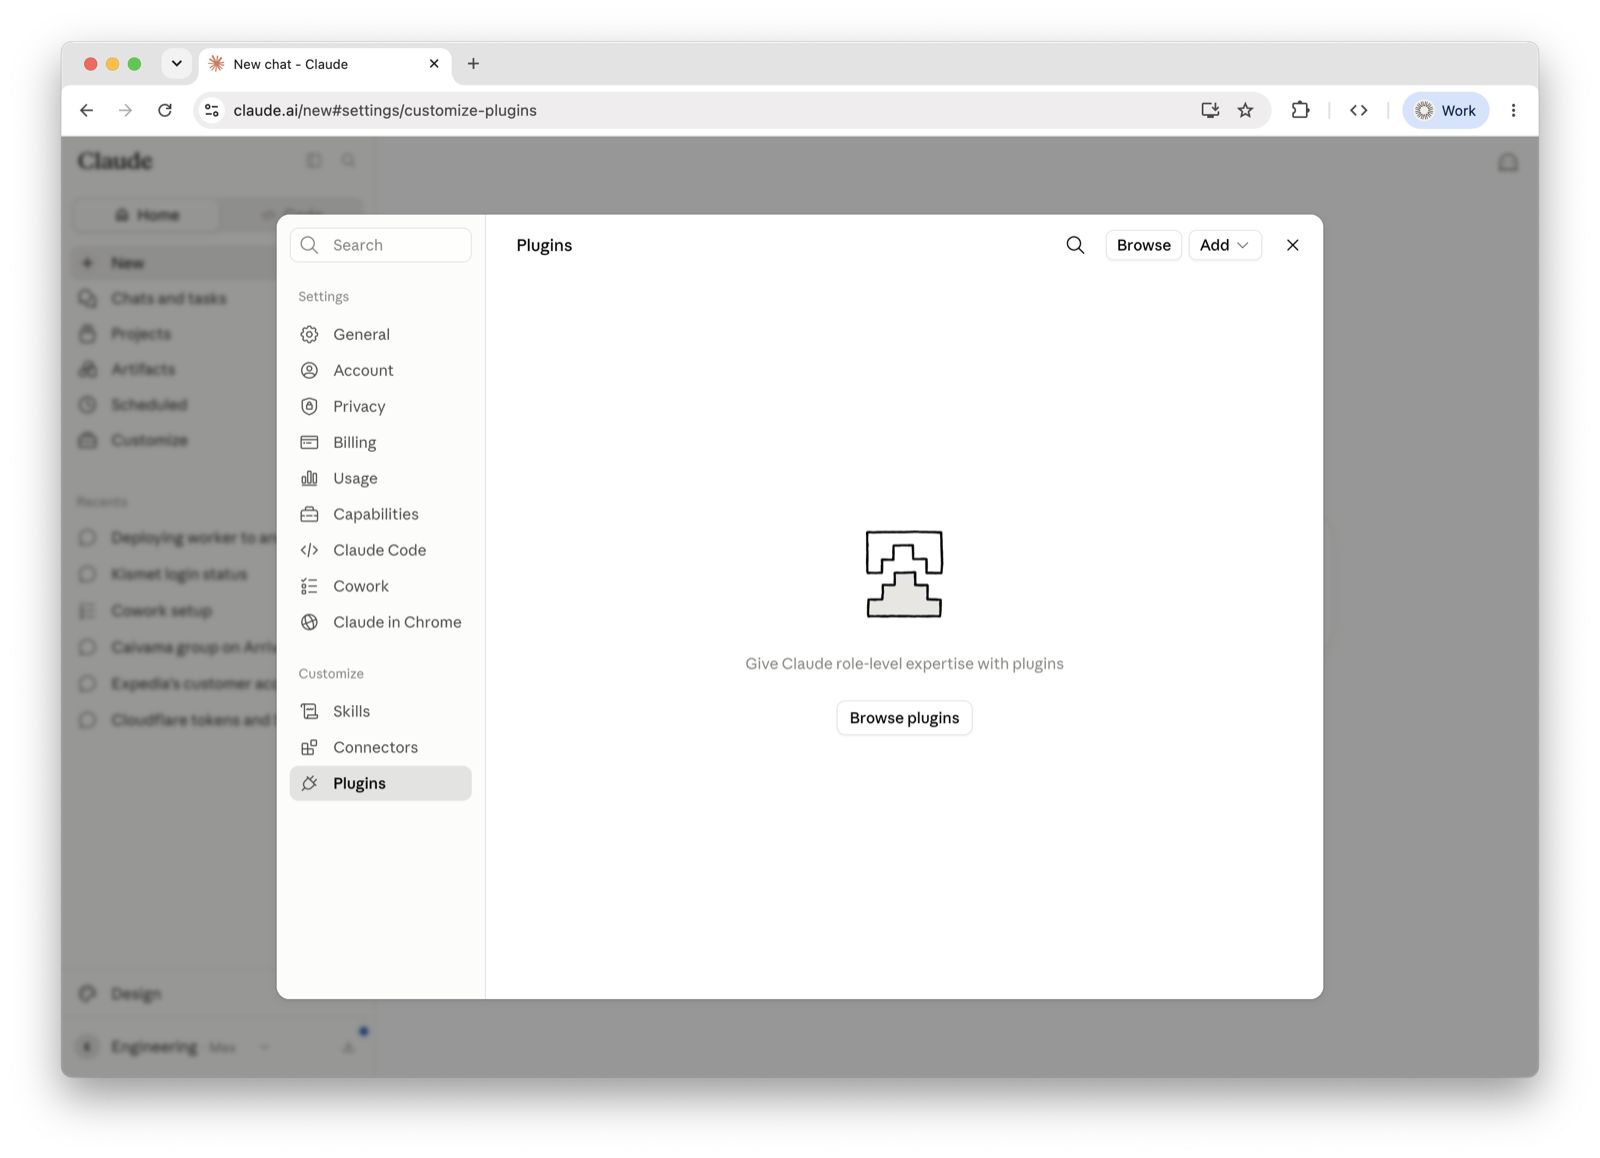Viewport: 1600px width, 1158px height.
Task: Click the settings Search field
Action: click(x=380, y=245)
